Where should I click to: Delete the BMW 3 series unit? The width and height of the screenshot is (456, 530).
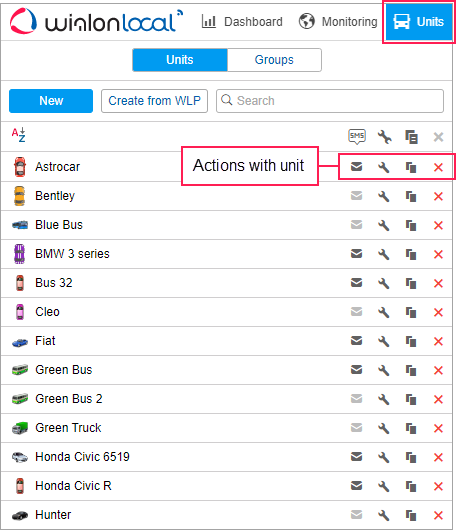(438, 254)
